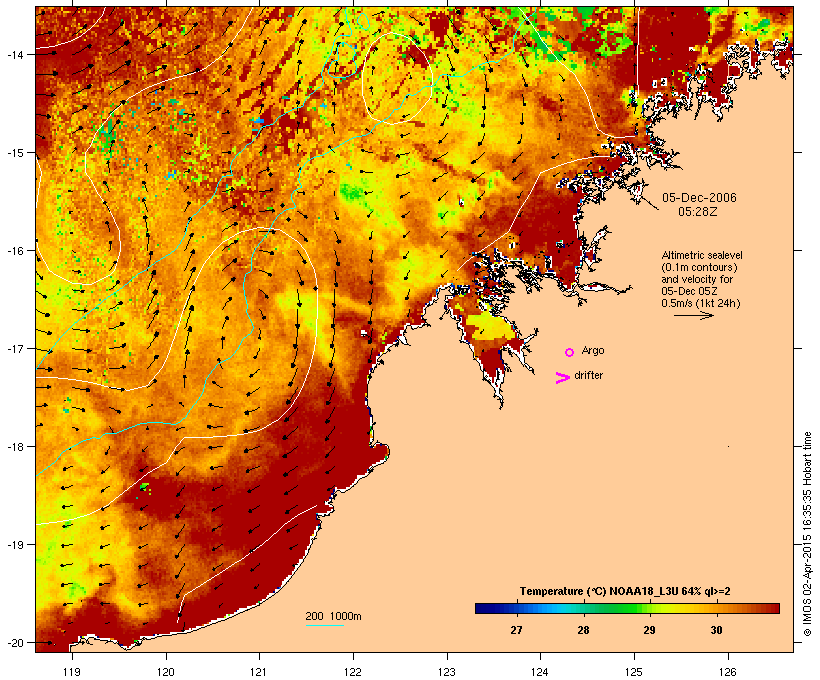
Task: Click latitude axis label -20
Action: (15, 642)
